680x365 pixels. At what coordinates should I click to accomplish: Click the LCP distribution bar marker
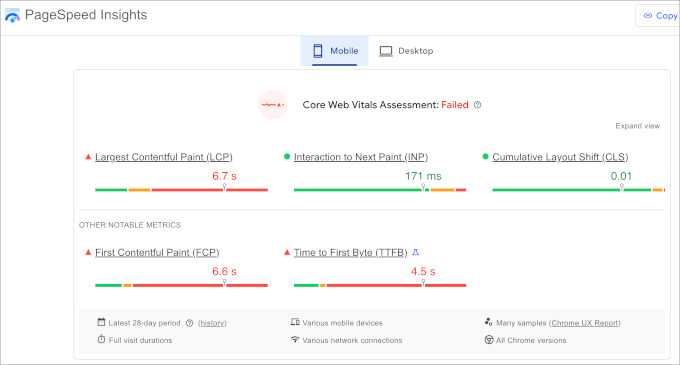224,187
